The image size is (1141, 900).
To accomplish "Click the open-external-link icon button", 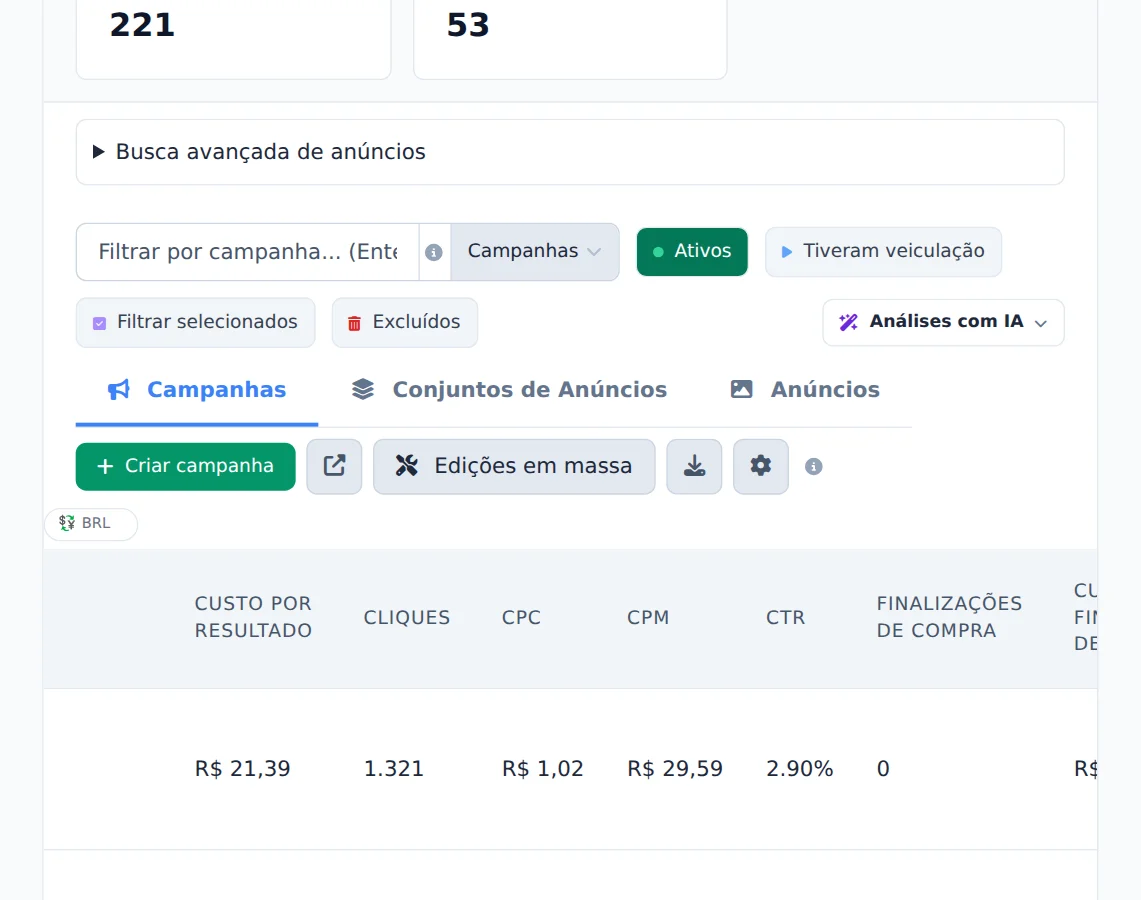I will pyautogui.click(x=334, y=466).
